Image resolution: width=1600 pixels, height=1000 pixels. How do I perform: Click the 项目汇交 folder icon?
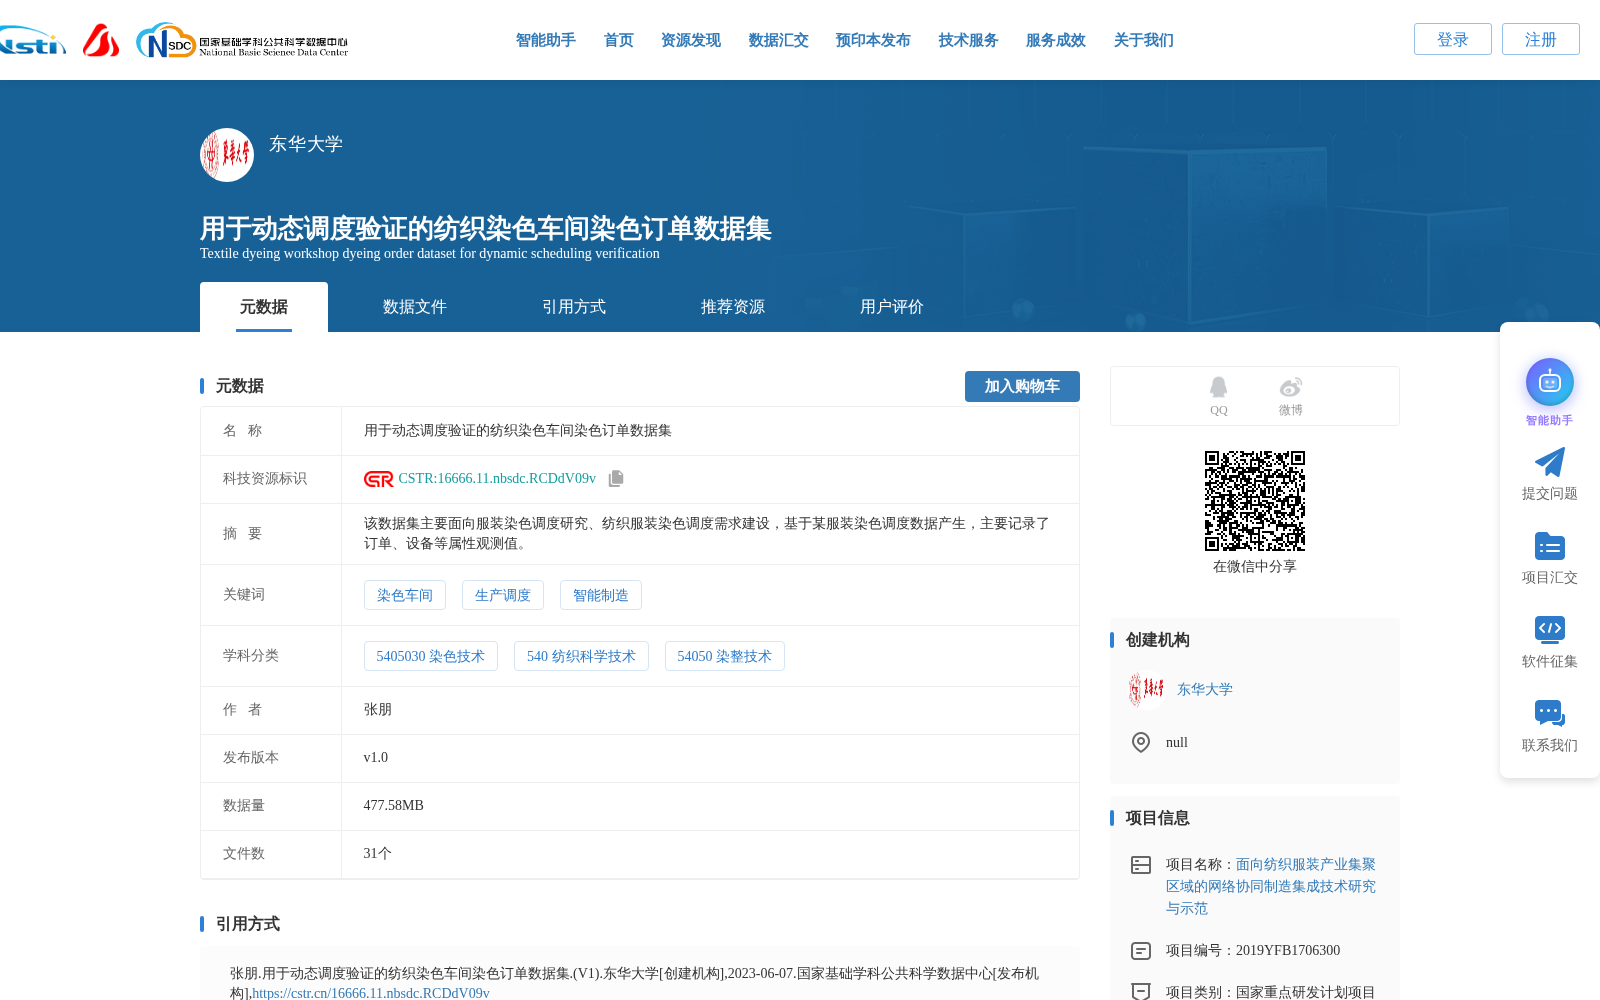tap(1550, 546)
